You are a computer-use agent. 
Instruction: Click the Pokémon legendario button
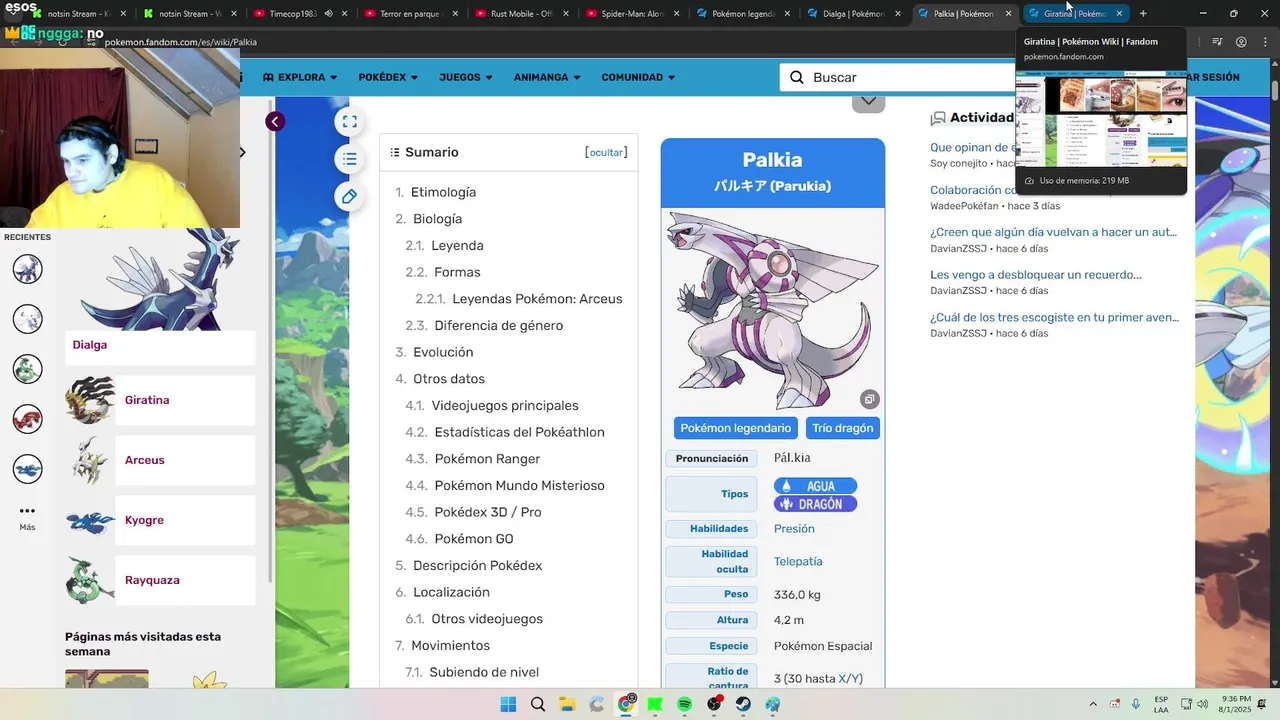(x=736, y=428)
